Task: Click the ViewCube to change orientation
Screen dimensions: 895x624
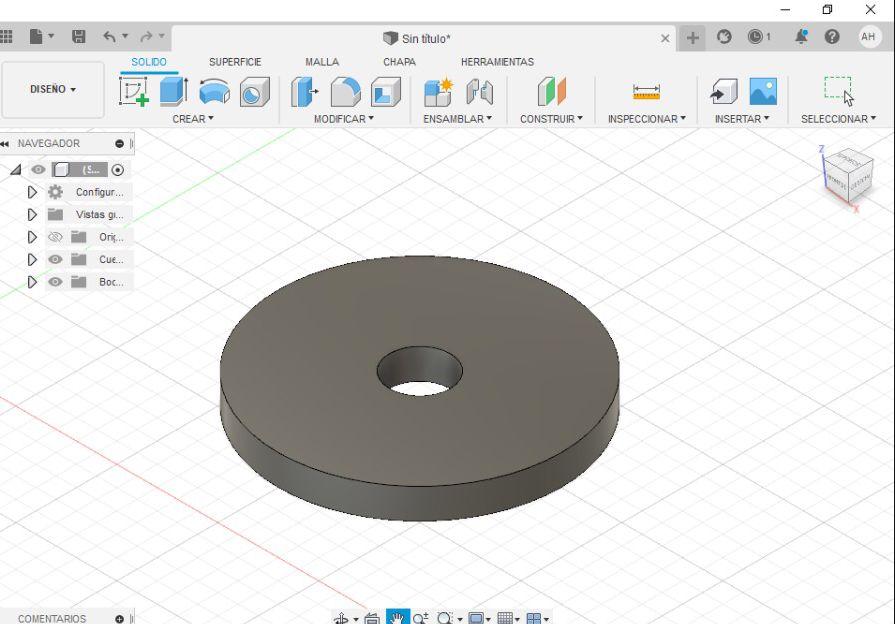Action: (849, 175)
